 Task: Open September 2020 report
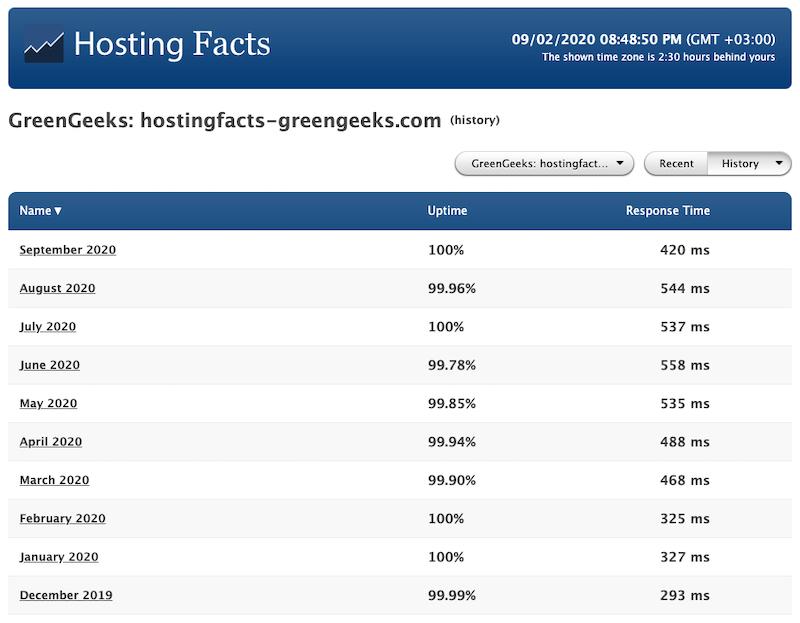click(68, 250)
